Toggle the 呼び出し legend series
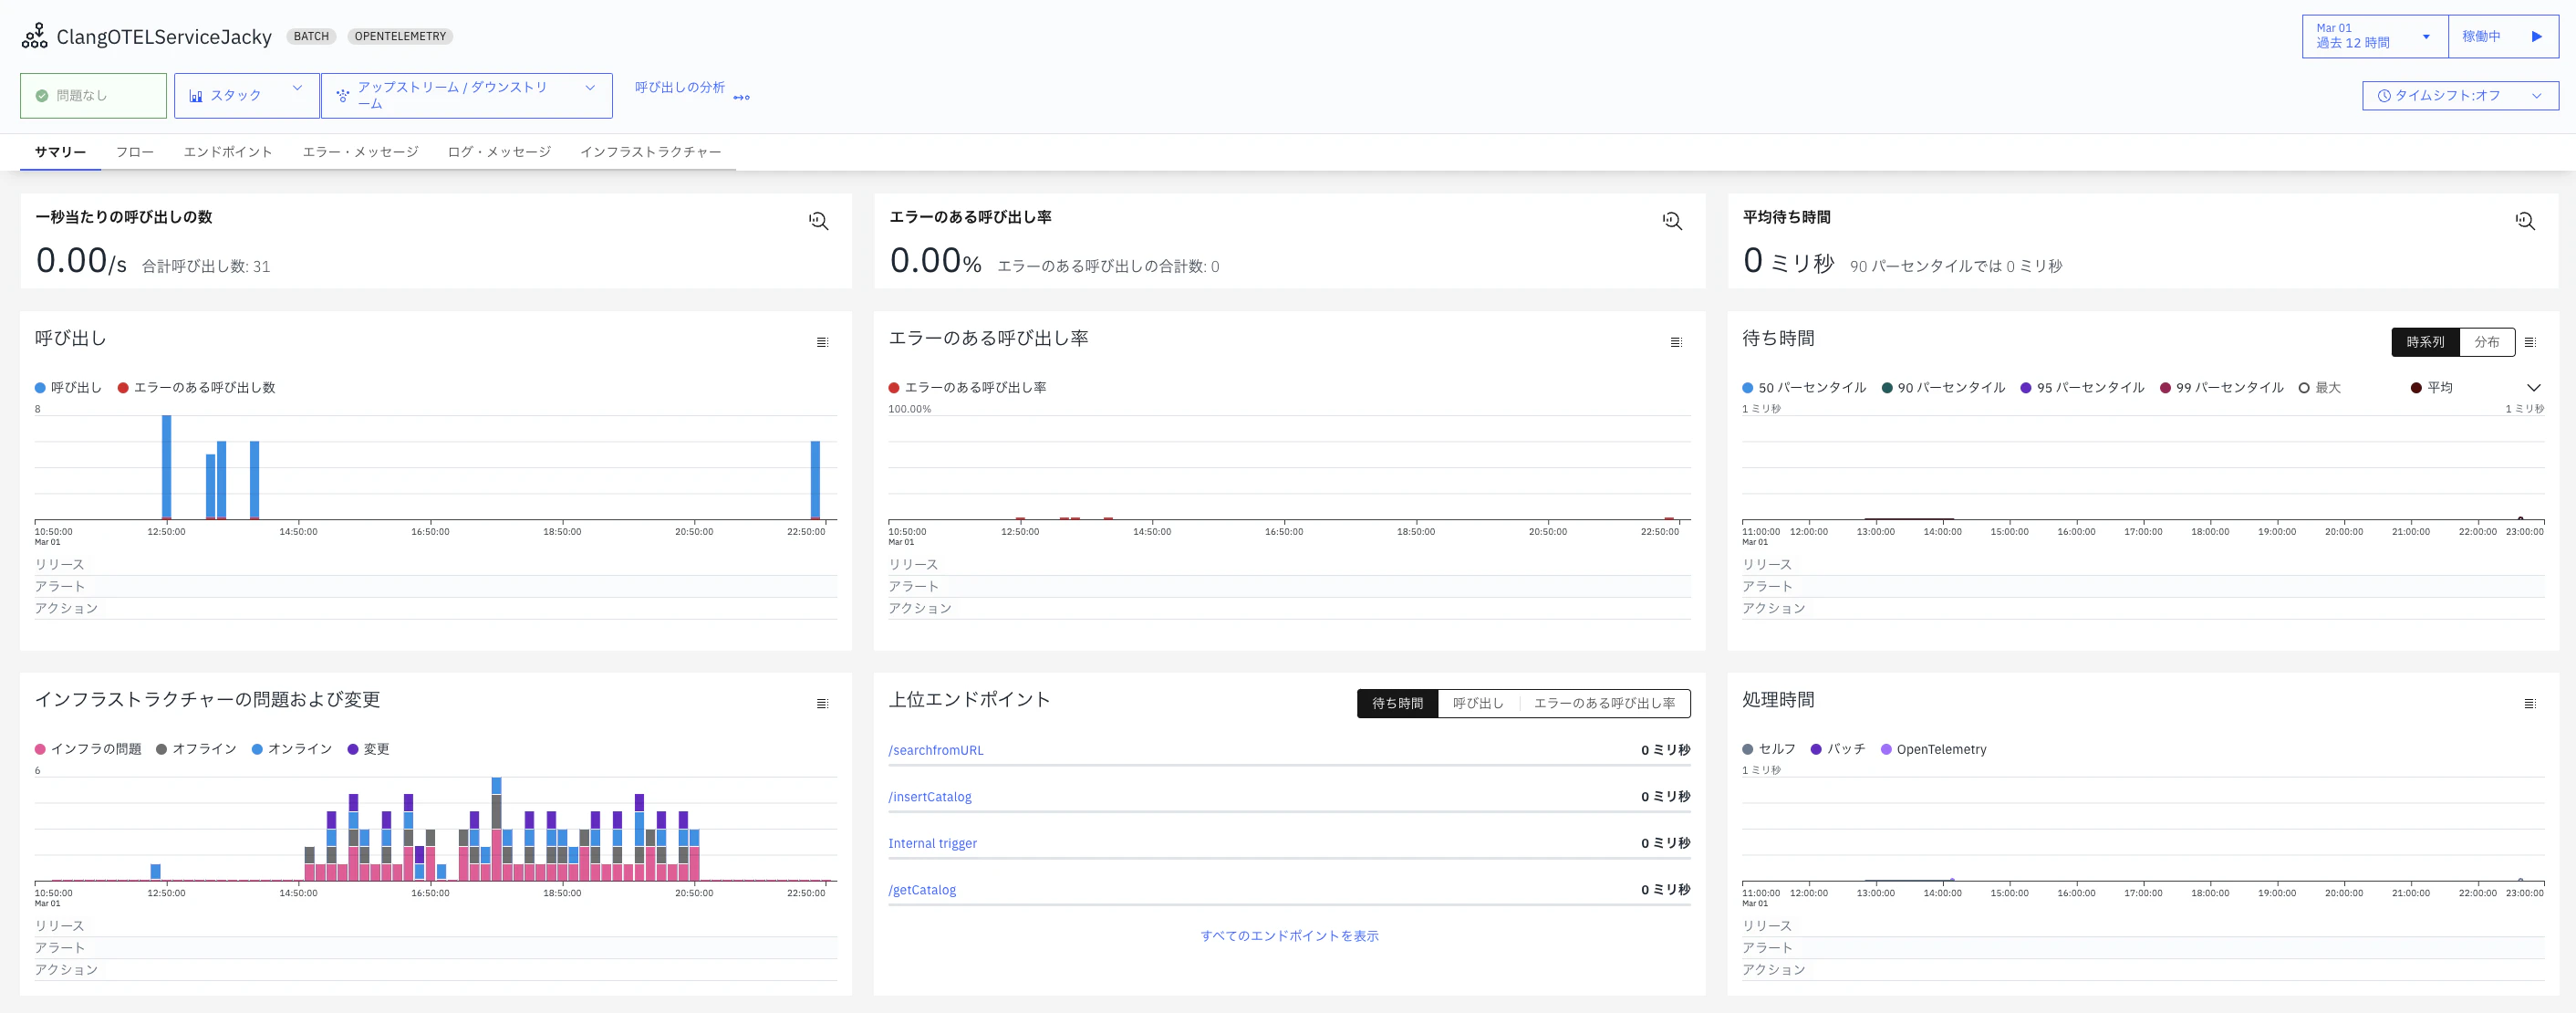2576x1013 pixels. coord(68,388)
